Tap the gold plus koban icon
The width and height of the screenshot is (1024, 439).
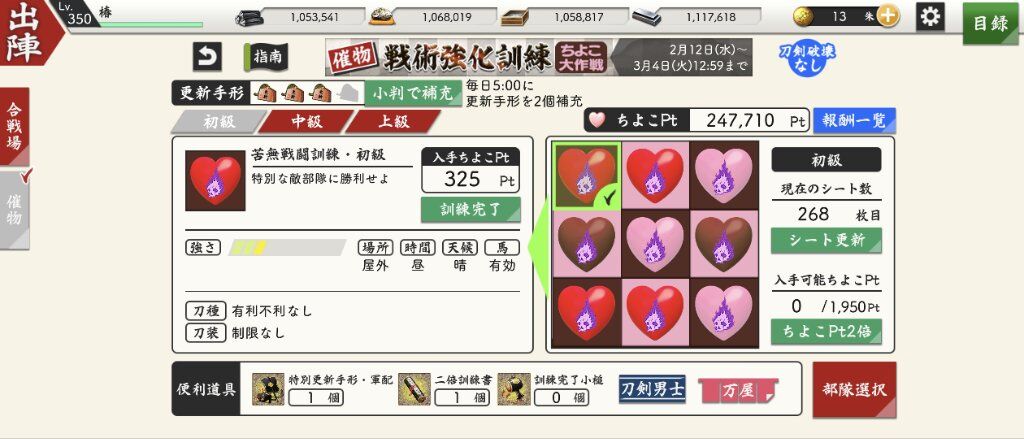coord(887,16)
